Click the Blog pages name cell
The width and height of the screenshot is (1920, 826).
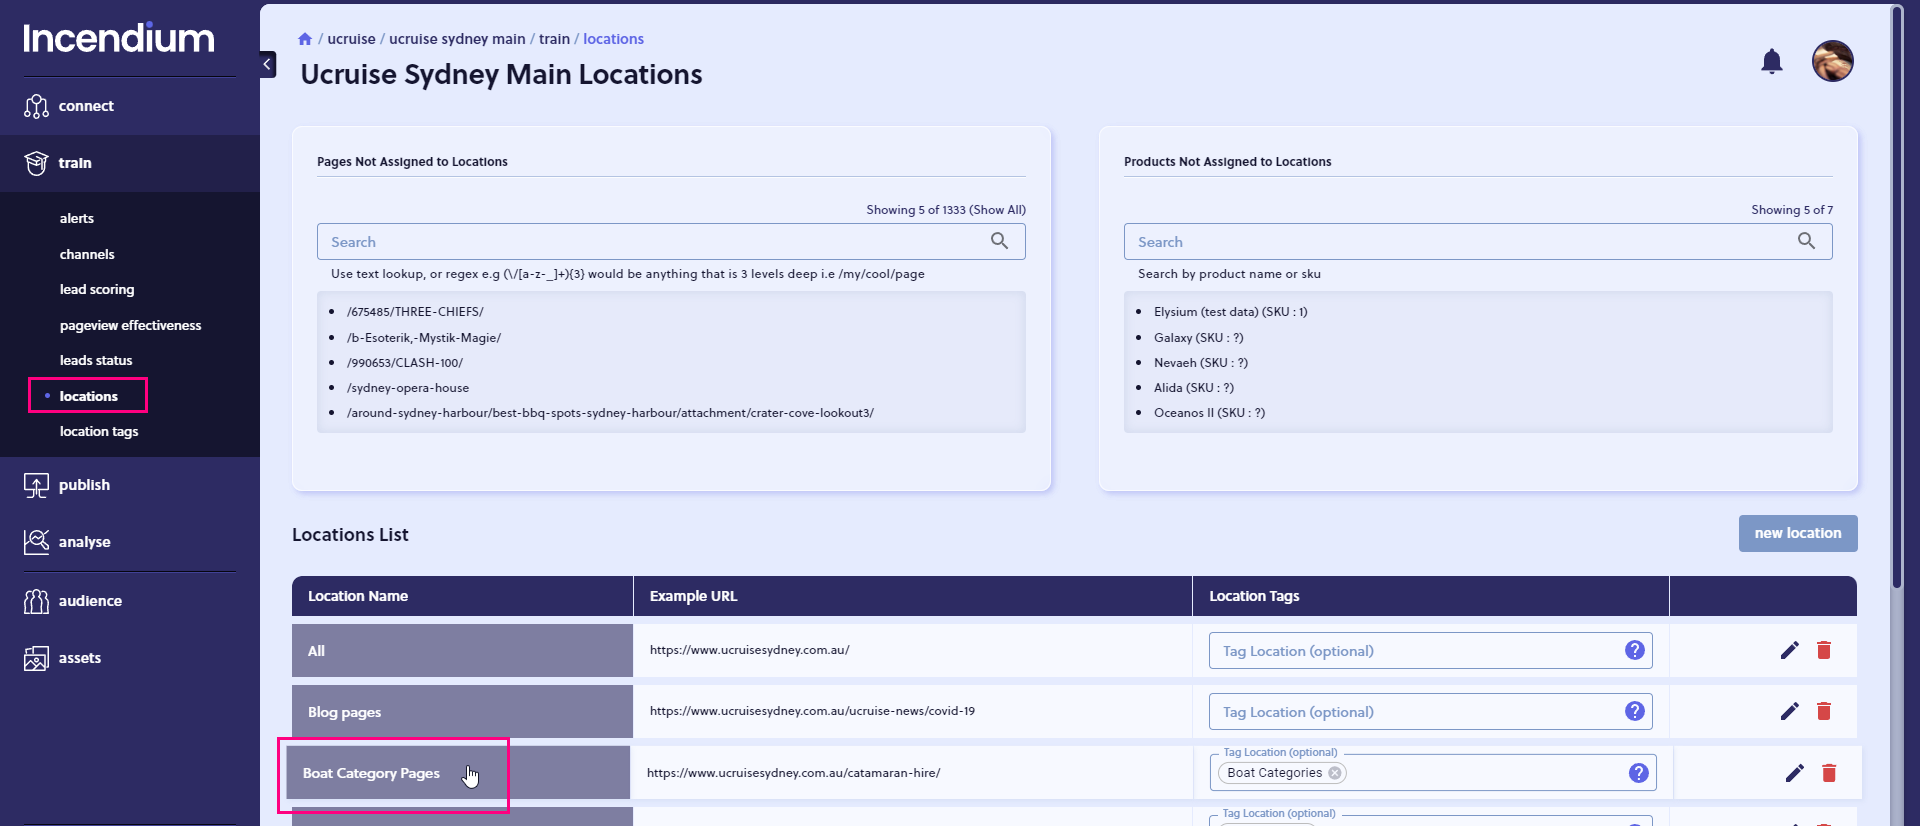pos(462,712)
